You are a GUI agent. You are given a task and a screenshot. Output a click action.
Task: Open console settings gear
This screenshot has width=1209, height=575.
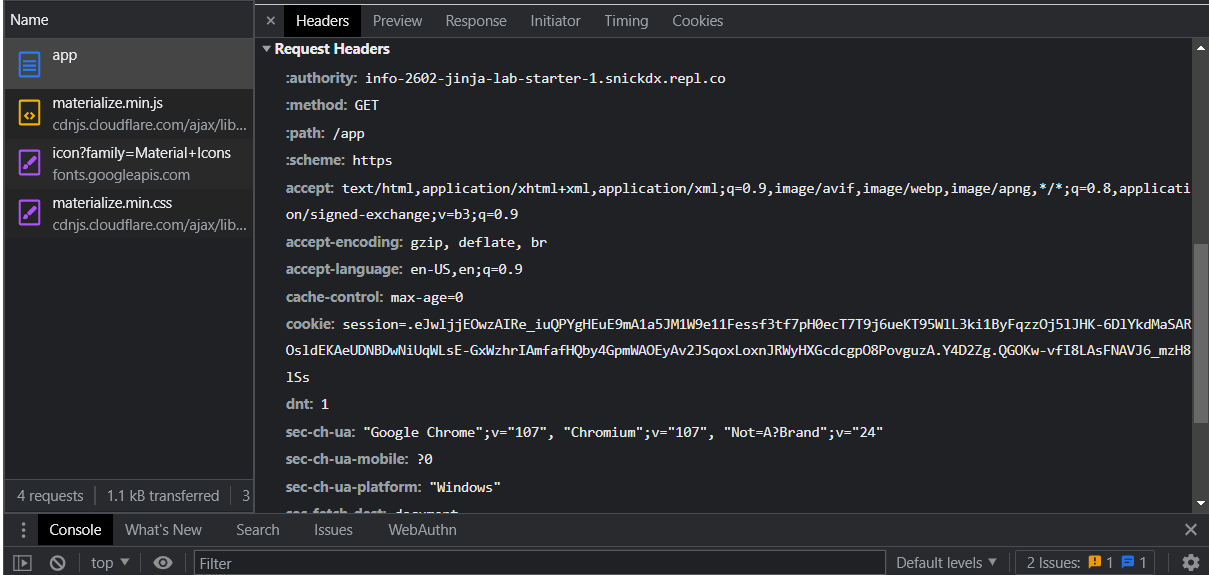(x=1190, y=563)
